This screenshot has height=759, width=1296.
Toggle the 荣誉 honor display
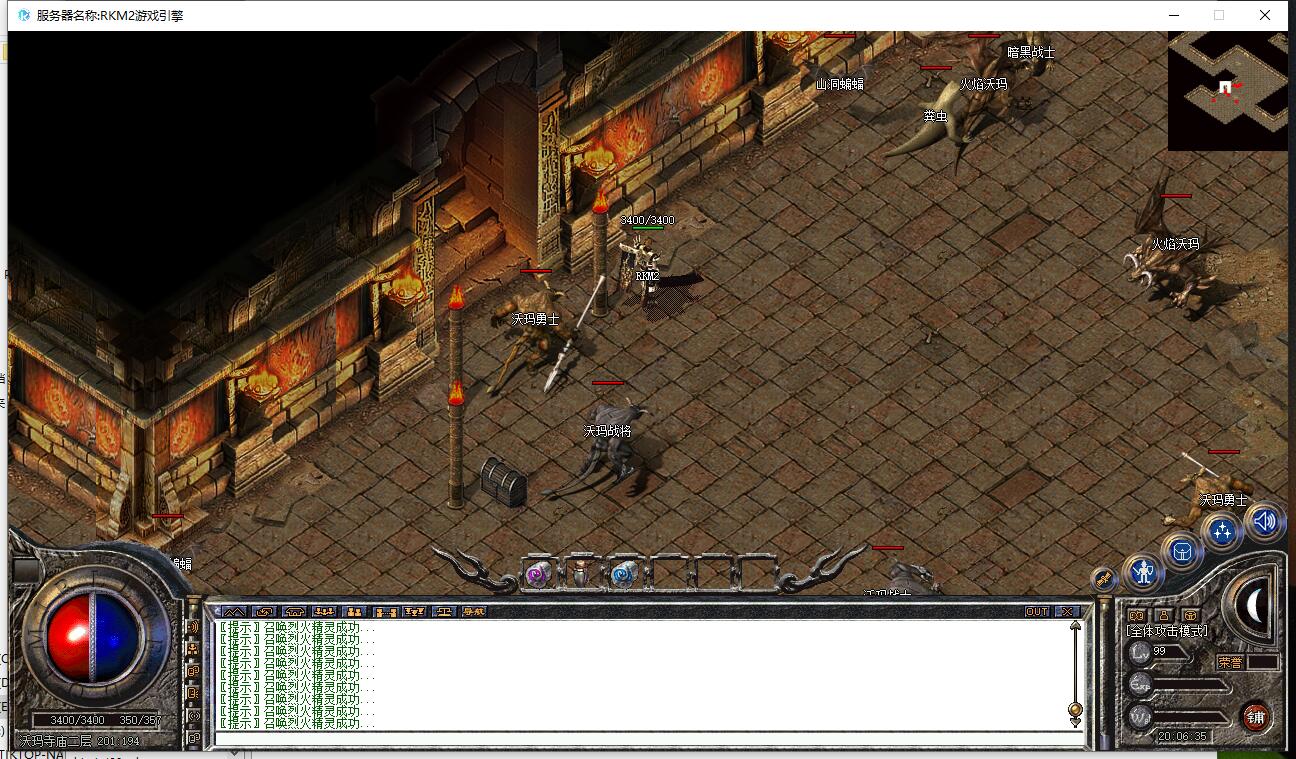[1230, 662]
